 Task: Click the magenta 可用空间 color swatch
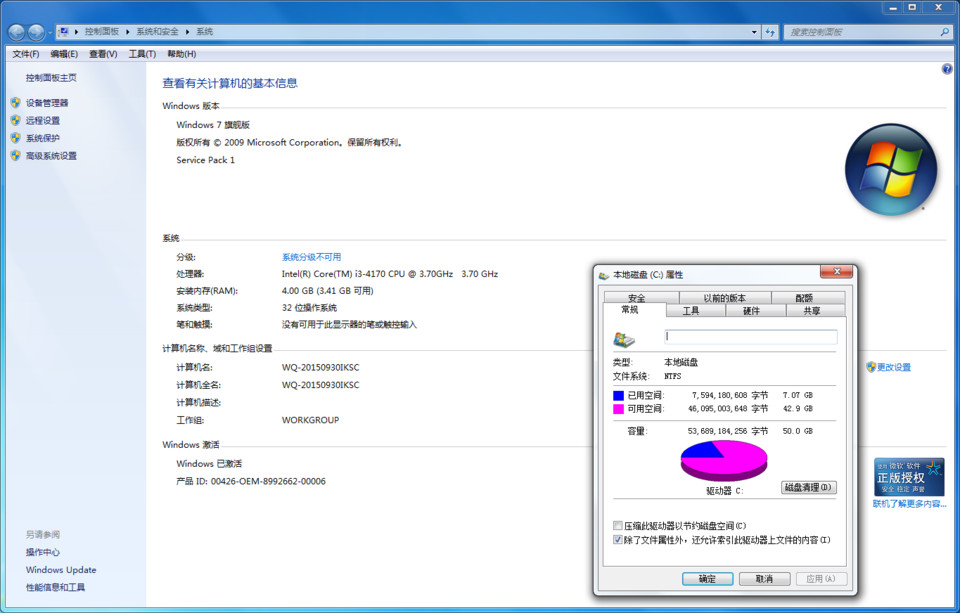click(618, 409)
